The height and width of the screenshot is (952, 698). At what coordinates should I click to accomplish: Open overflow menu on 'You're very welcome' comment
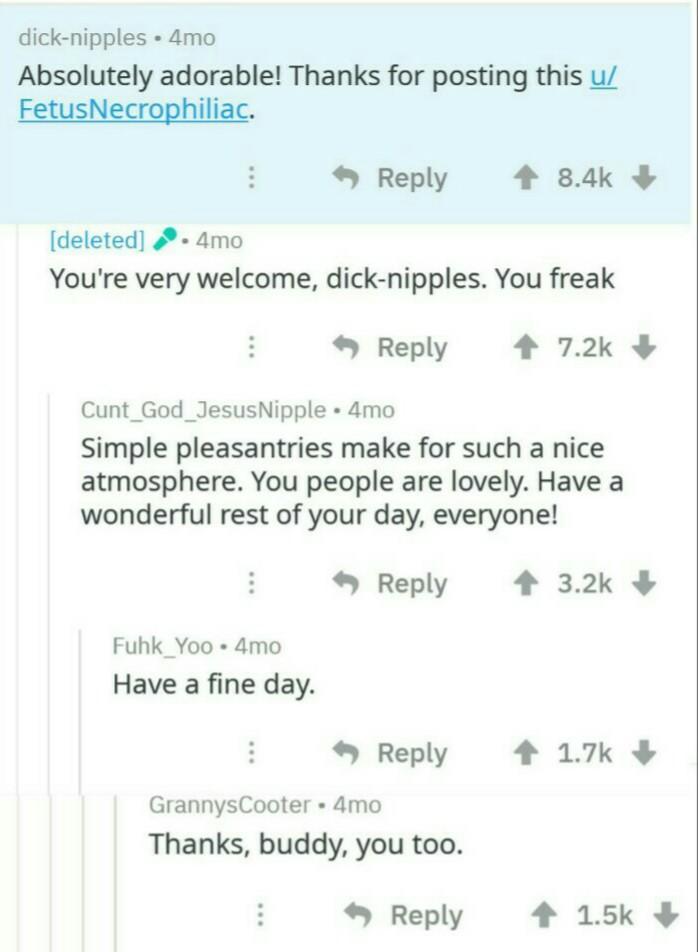point(253,347)
